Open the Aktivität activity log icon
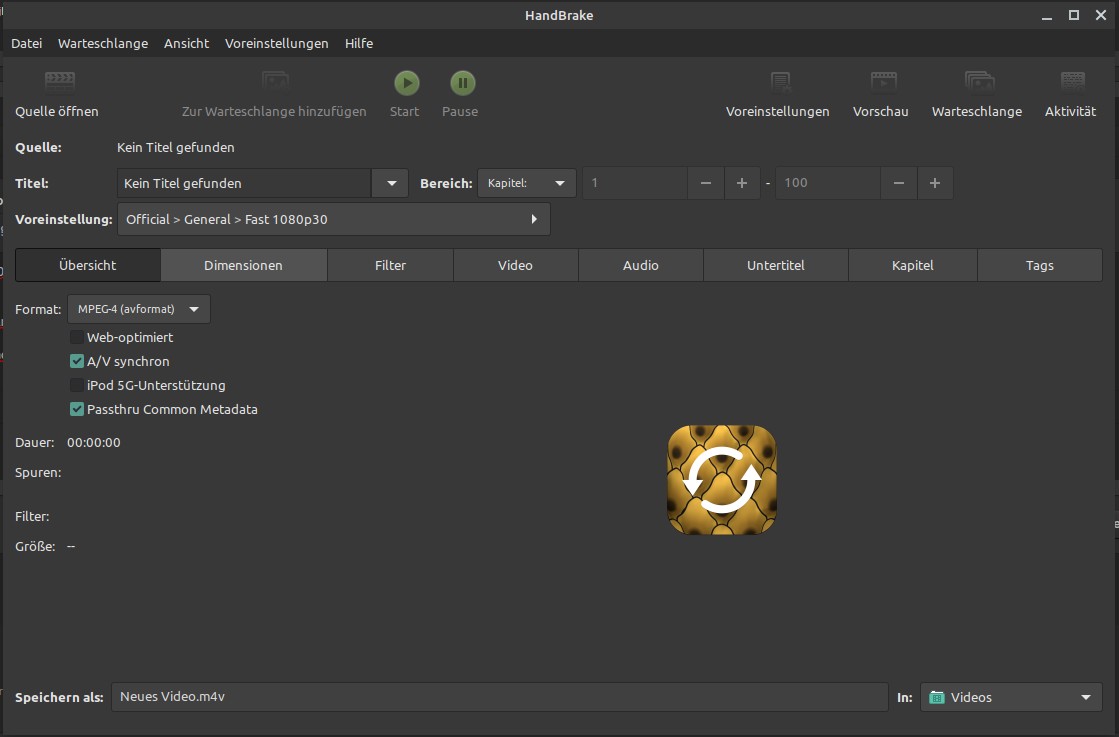The width and height of the screenshot is (1119, 737). (x=1073, y=81)
